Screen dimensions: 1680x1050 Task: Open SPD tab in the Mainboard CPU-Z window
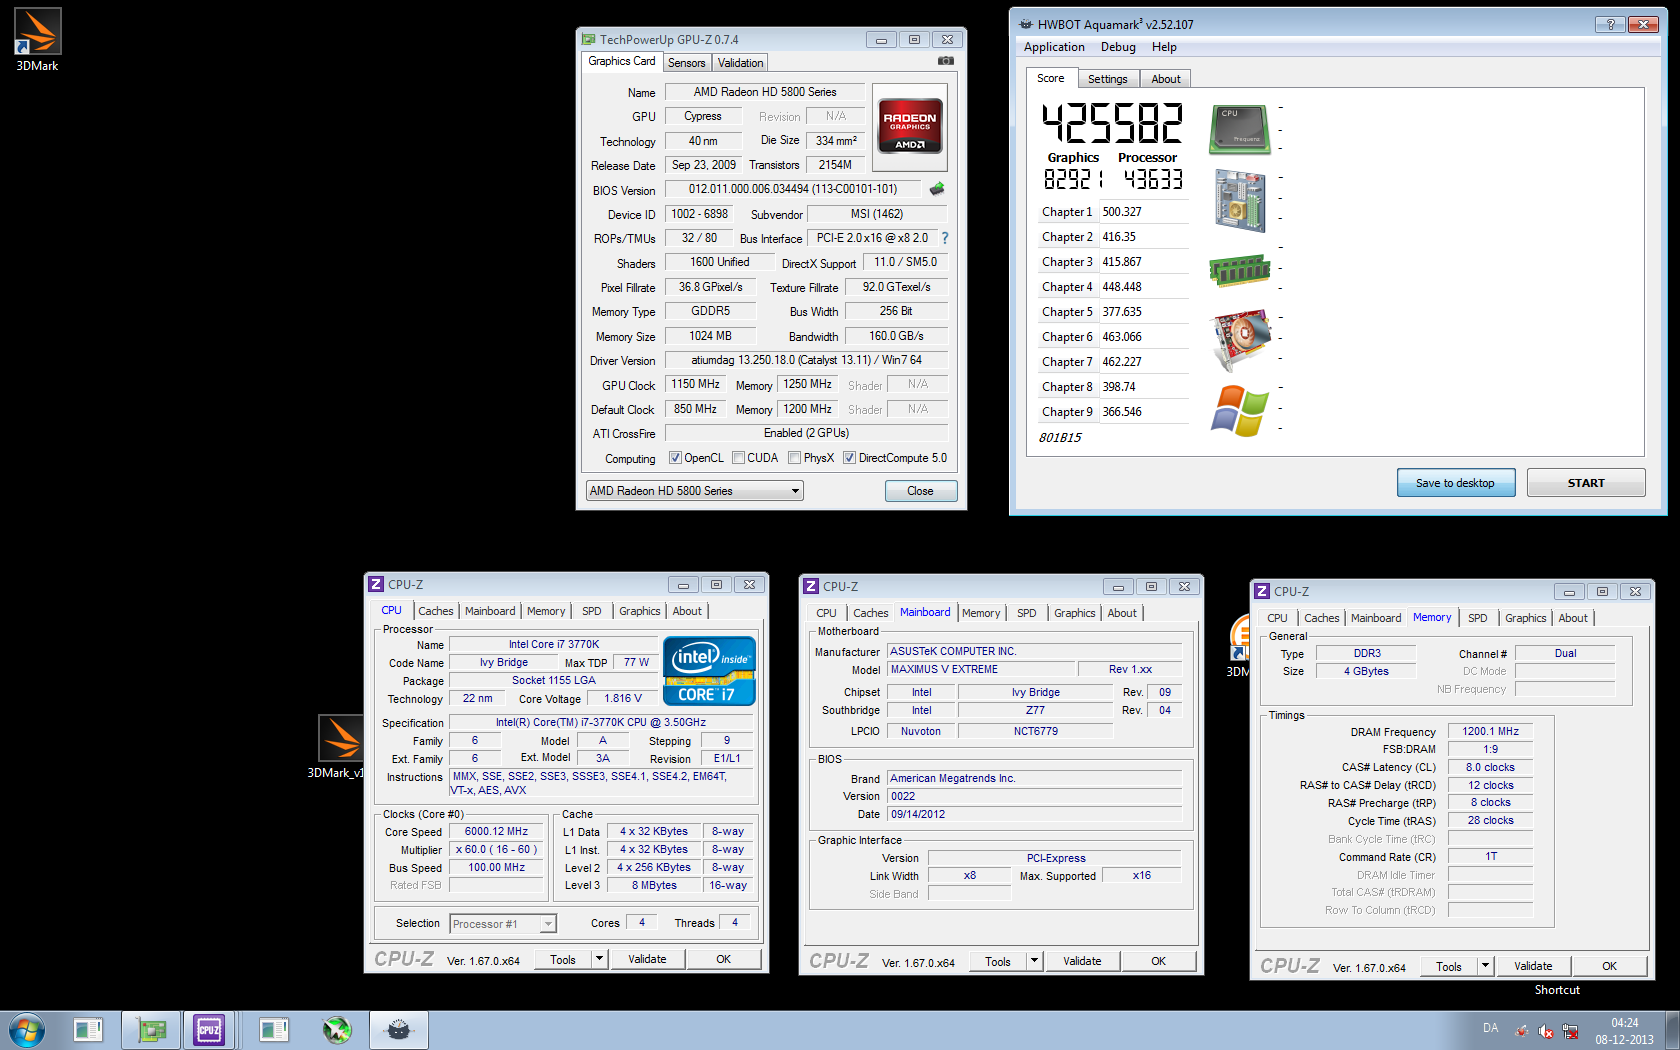1026,613
